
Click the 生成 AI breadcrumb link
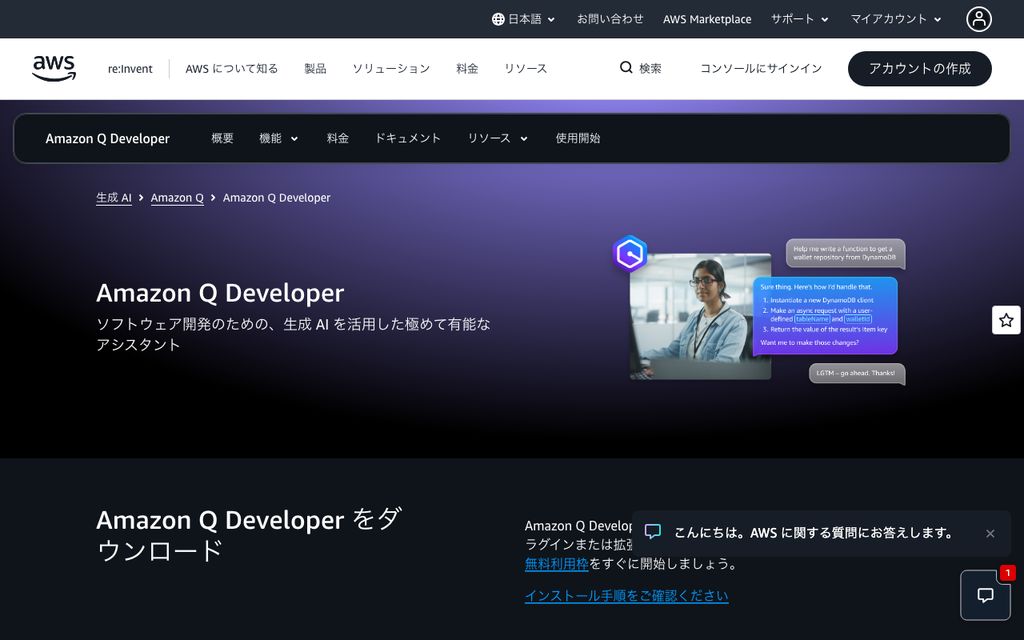[x=114, y=198]
